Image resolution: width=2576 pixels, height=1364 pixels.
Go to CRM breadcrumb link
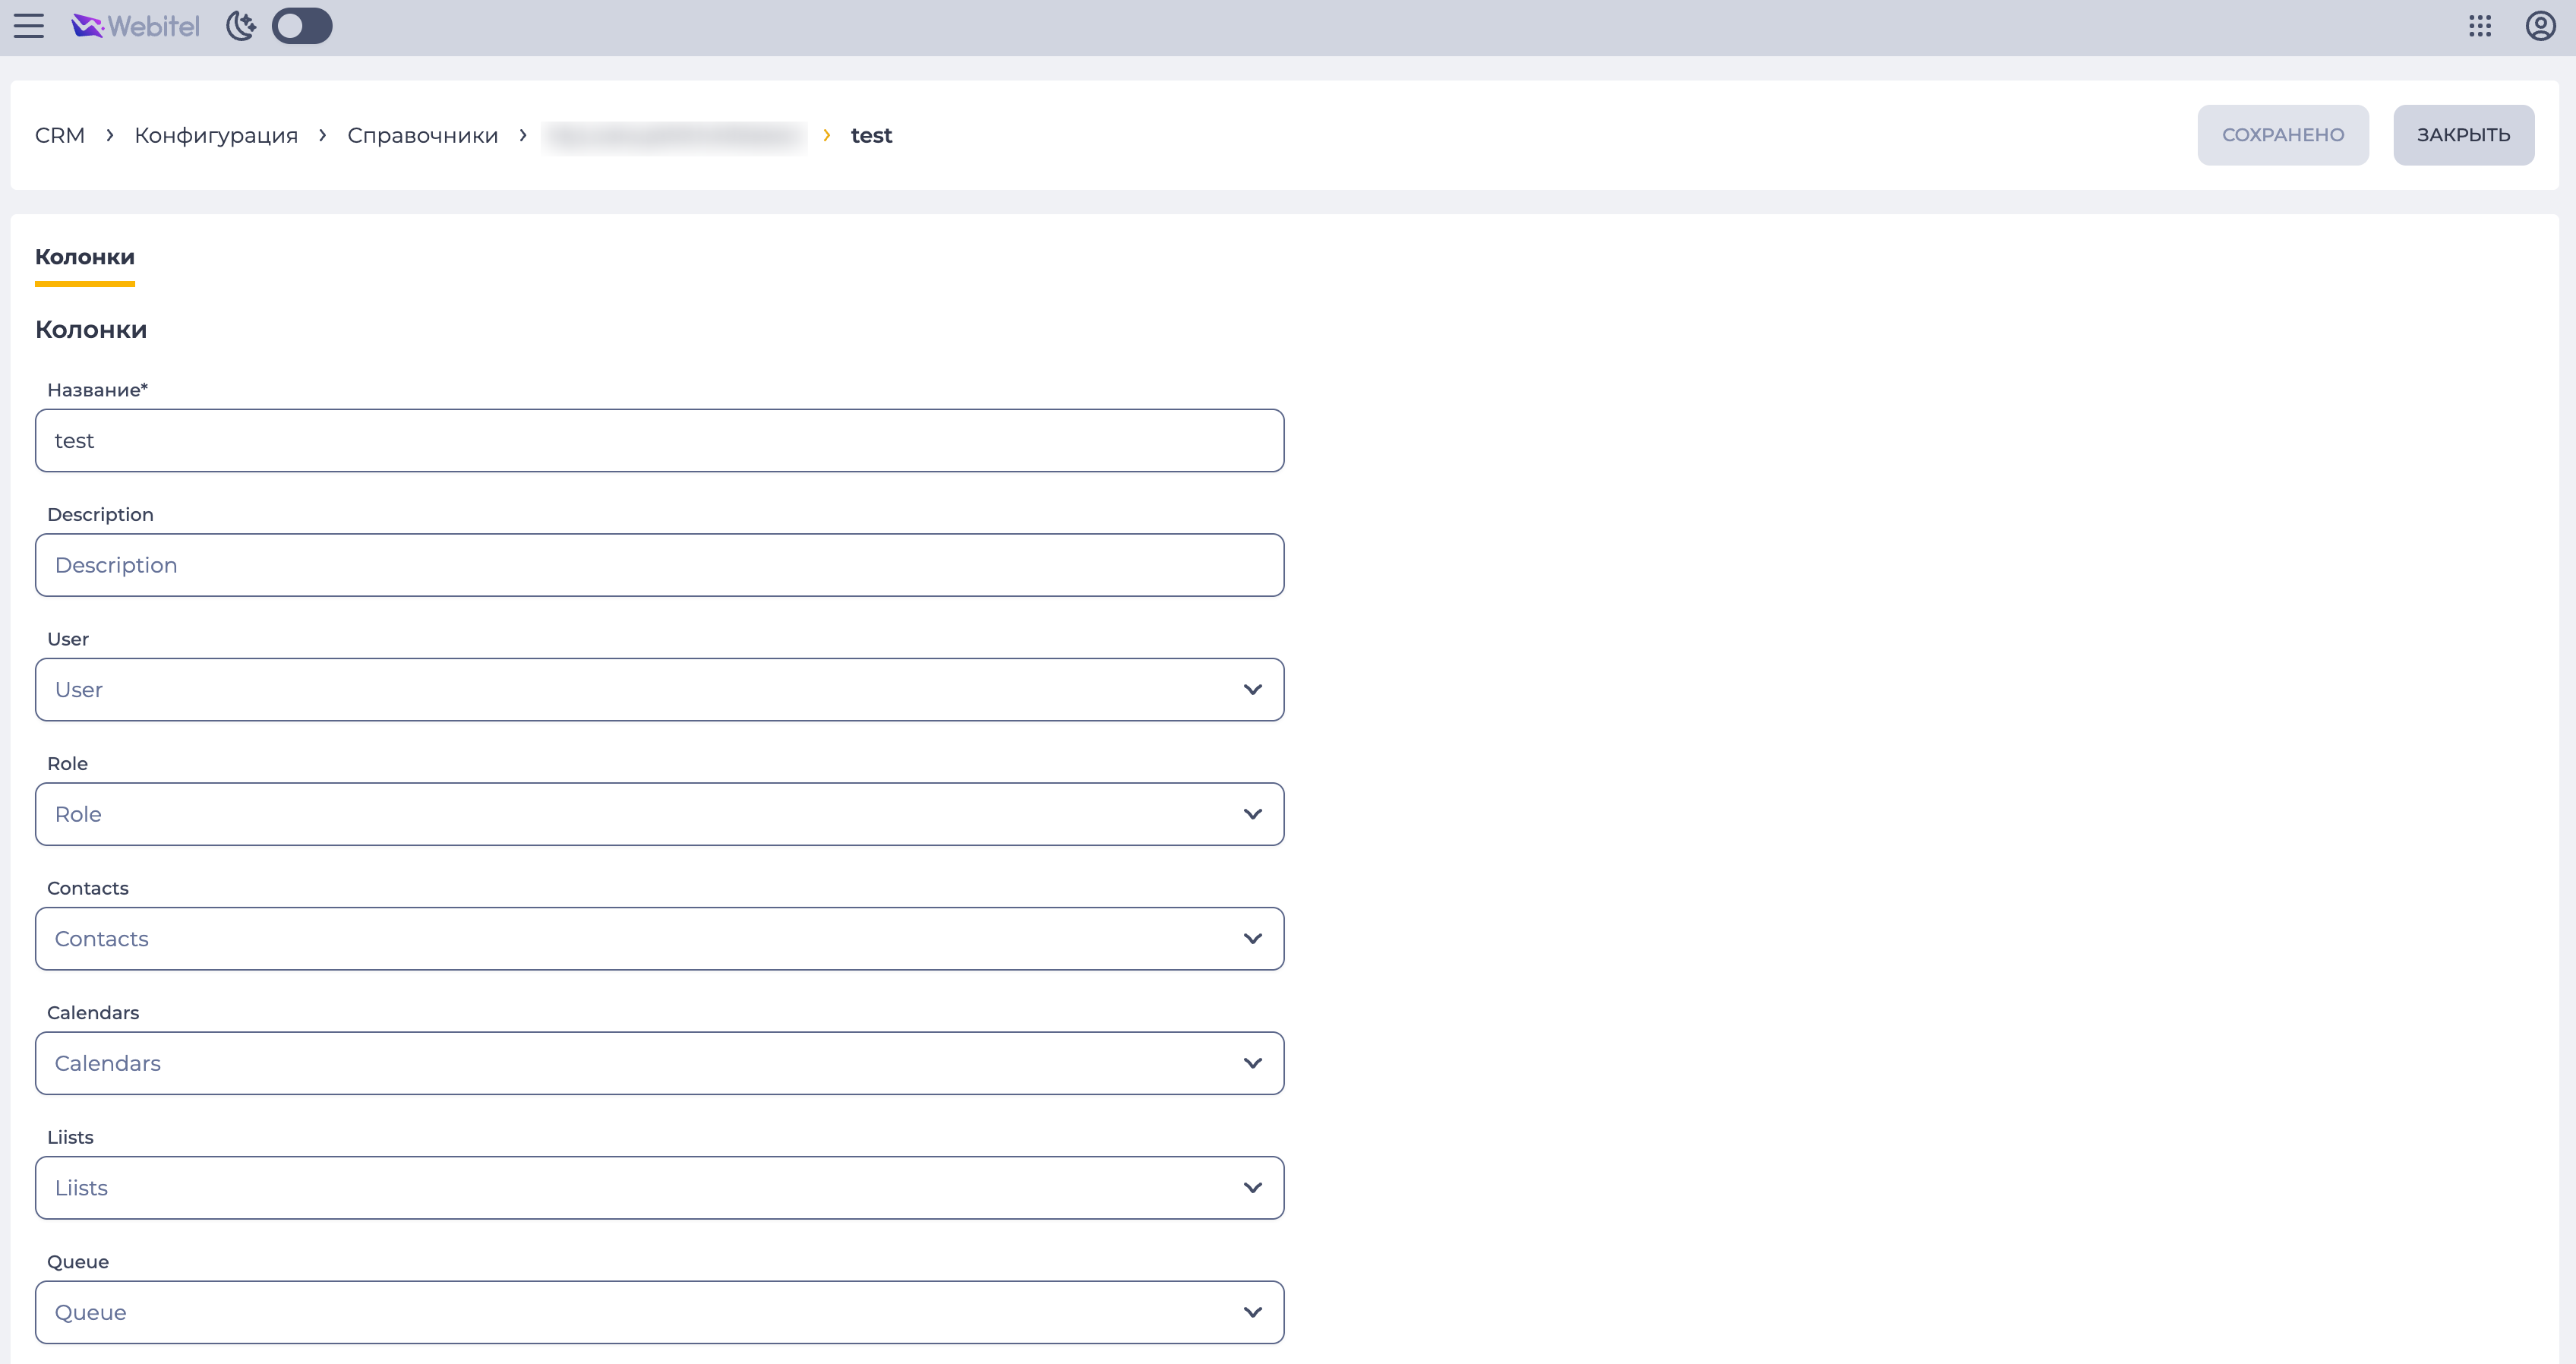click(60, 135)
